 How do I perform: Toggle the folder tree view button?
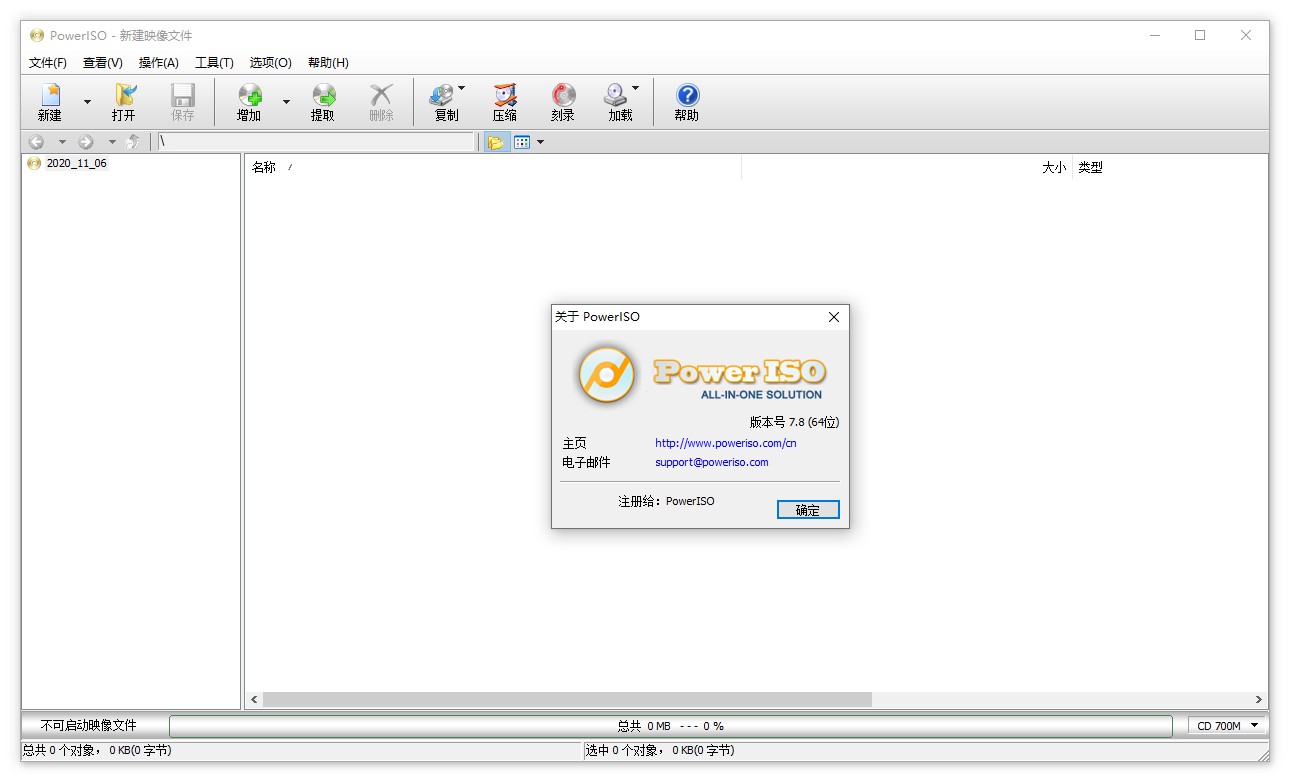tap(495, 142)
